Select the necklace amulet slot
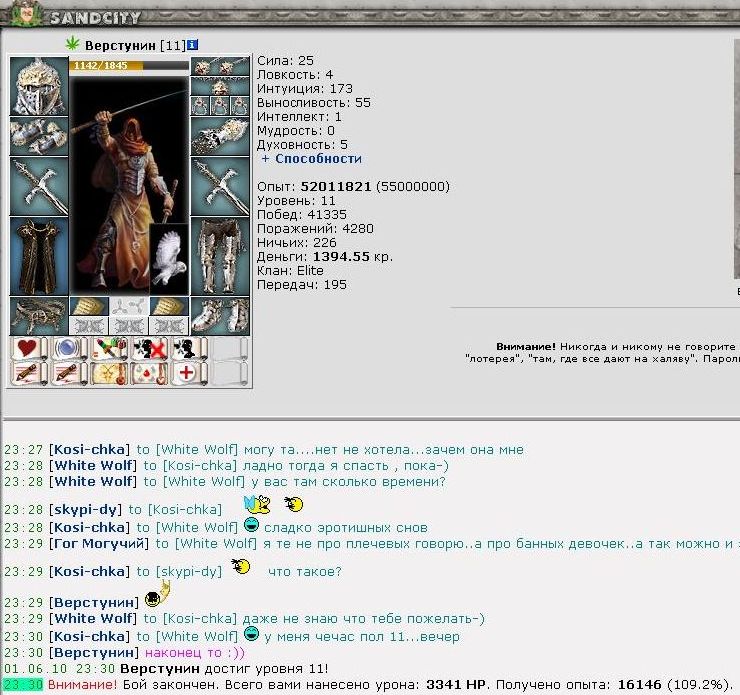This screenshot has height=695, width=740. tap(220, 86)
